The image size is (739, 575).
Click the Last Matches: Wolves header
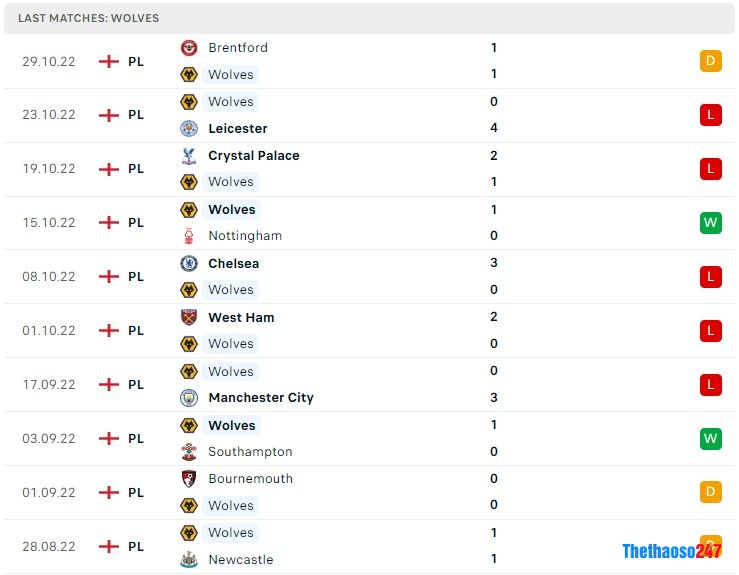pyautogui.click(x=88, y=18)
